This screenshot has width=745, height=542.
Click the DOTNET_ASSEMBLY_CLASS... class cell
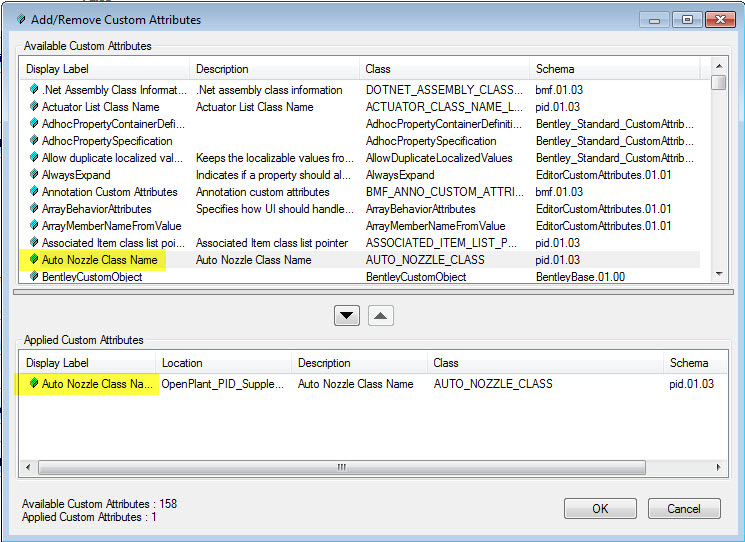(444, 90)
